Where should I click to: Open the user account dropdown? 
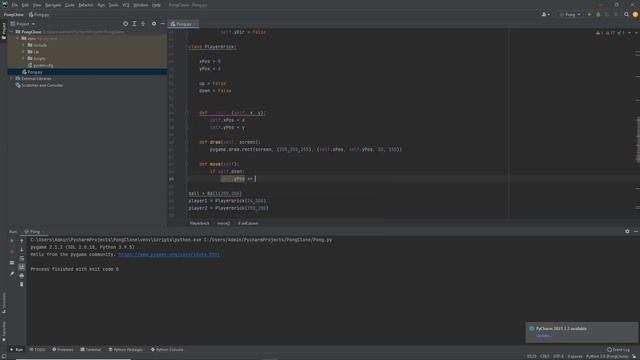coord(545,14)
